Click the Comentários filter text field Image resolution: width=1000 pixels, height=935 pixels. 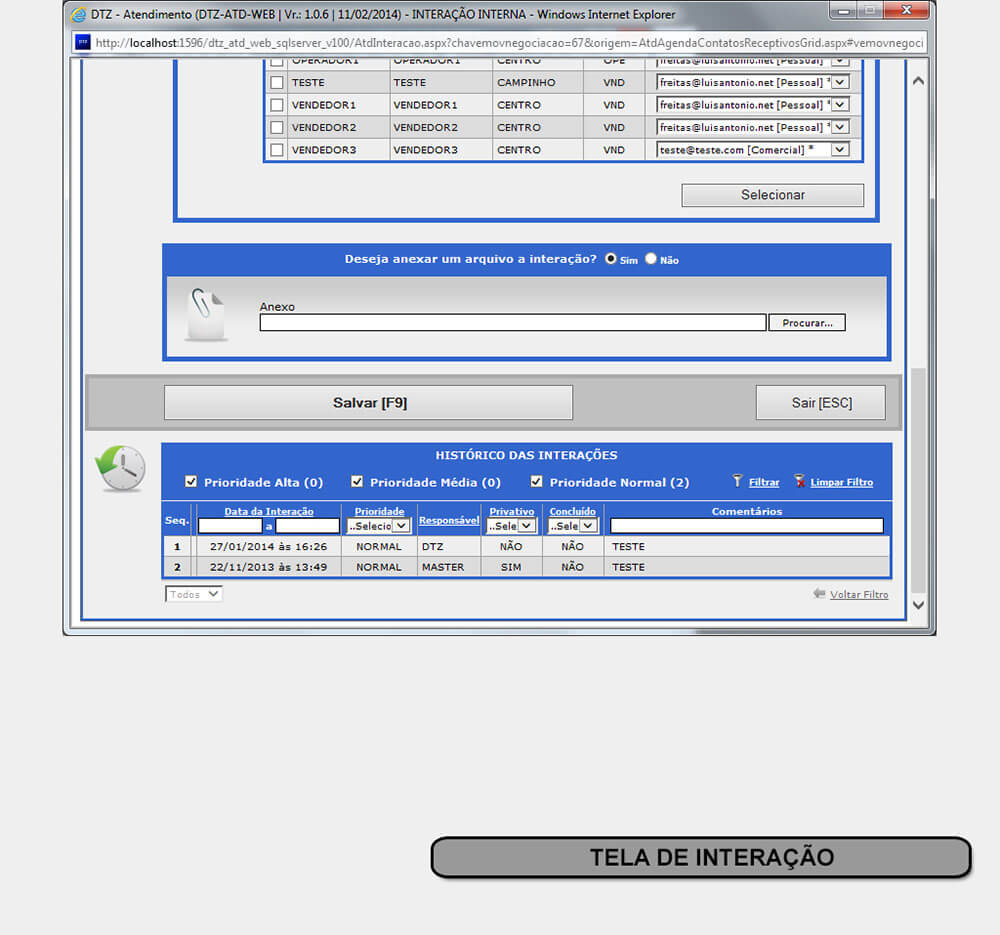point(746,526)
